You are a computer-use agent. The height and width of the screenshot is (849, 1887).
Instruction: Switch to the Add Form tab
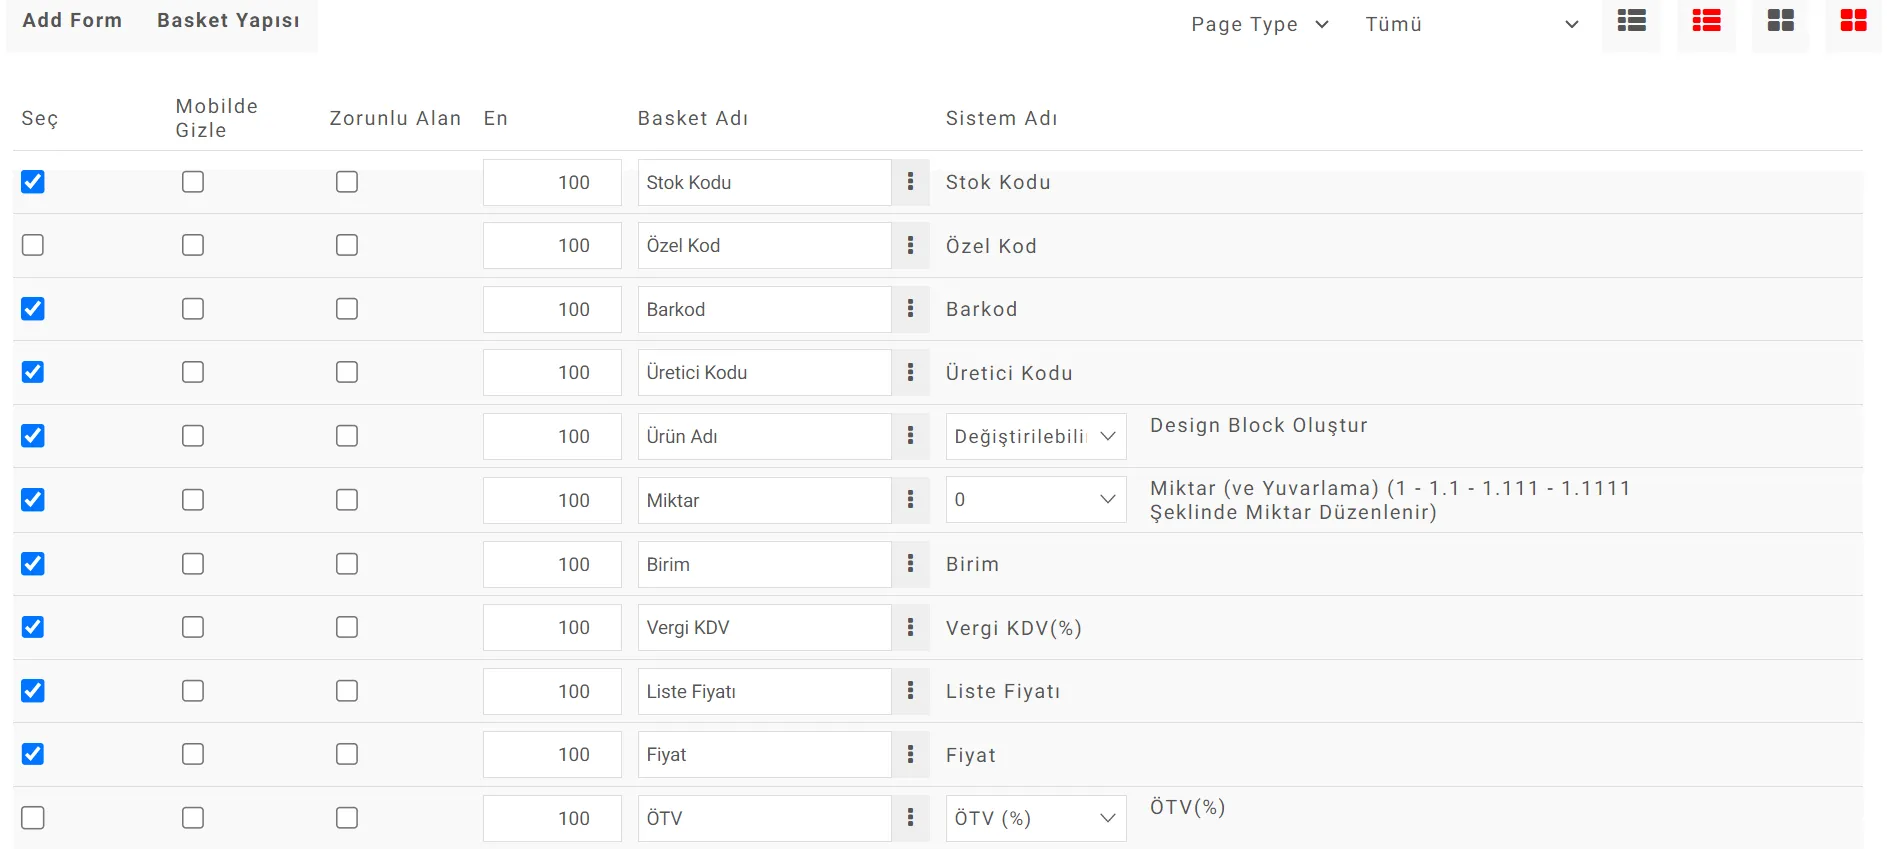click(x=72, y=20)
